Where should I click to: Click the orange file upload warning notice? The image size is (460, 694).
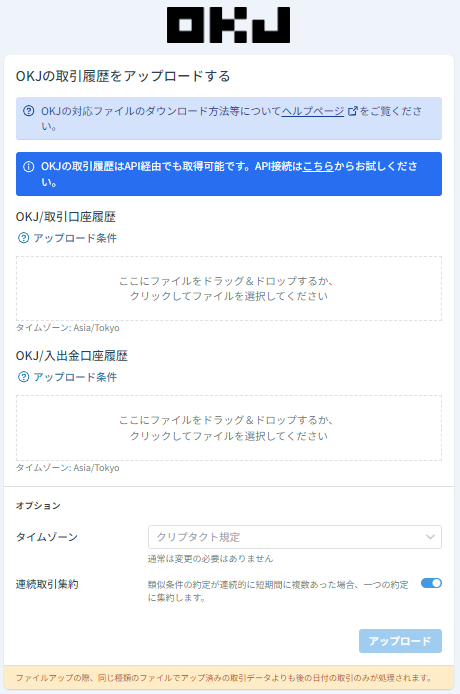click(229, 678)
